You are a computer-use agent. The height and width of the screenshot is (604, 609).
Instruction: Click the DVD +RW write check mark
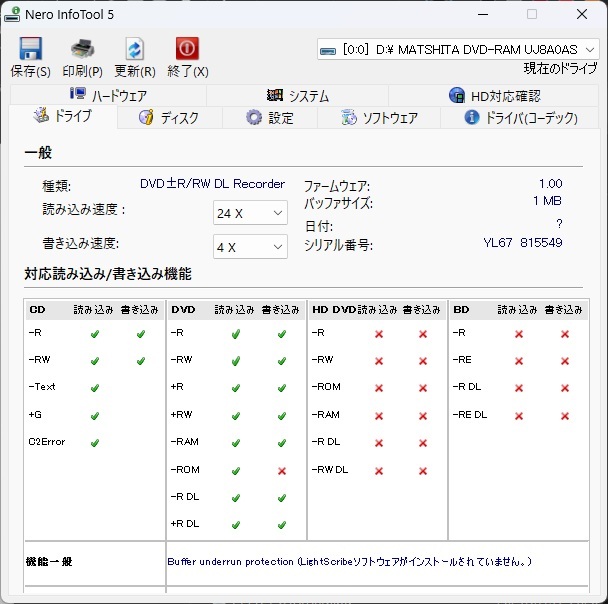(x=282, y=416)
